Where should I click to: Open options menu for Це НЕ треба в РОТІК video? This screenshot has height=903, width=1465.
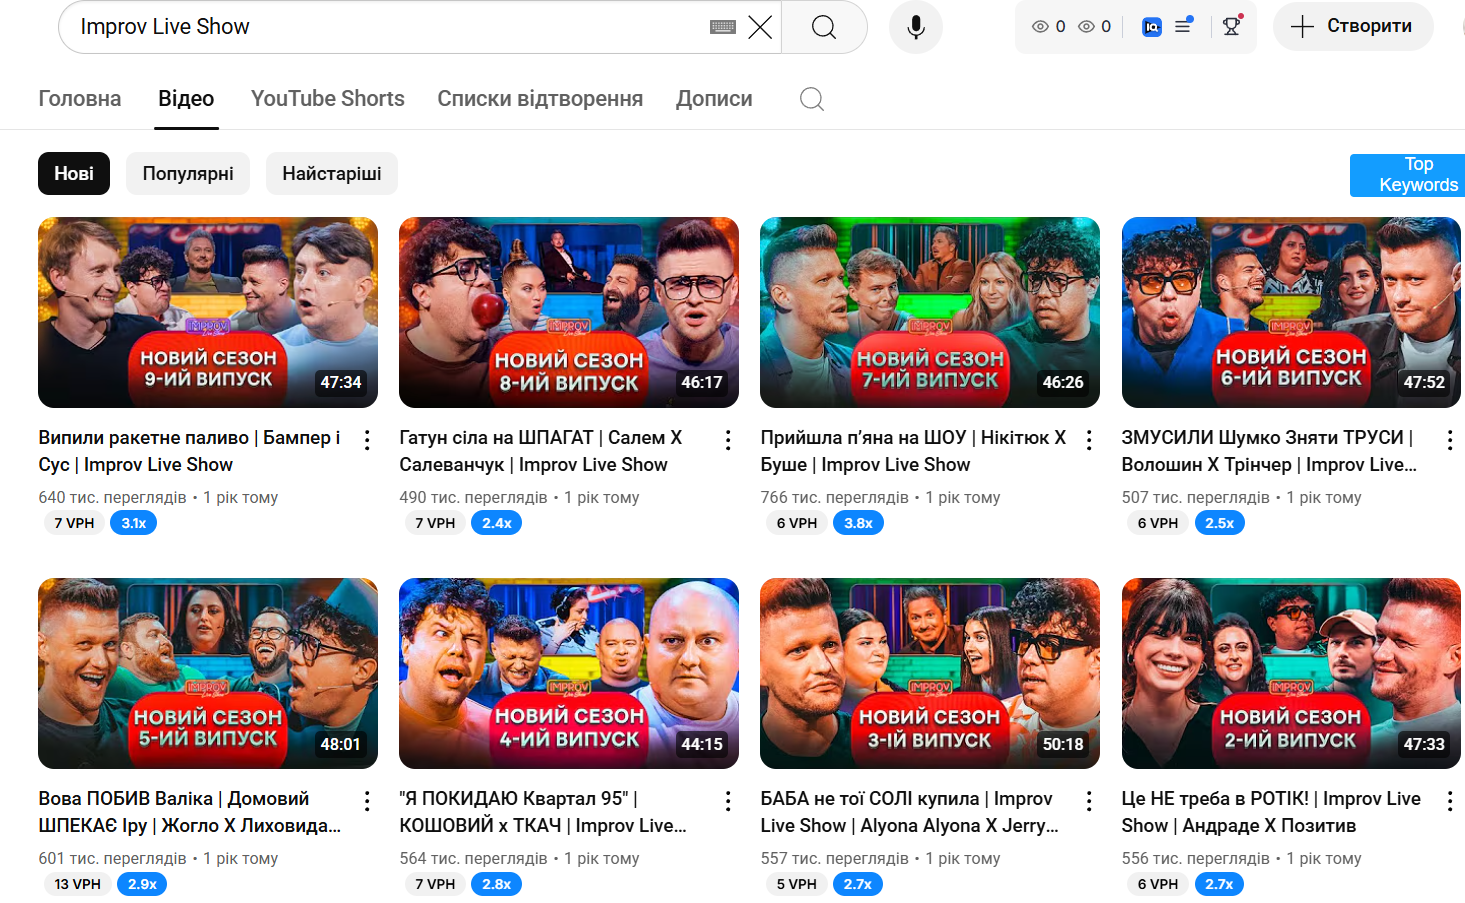tap(1450, 801)
